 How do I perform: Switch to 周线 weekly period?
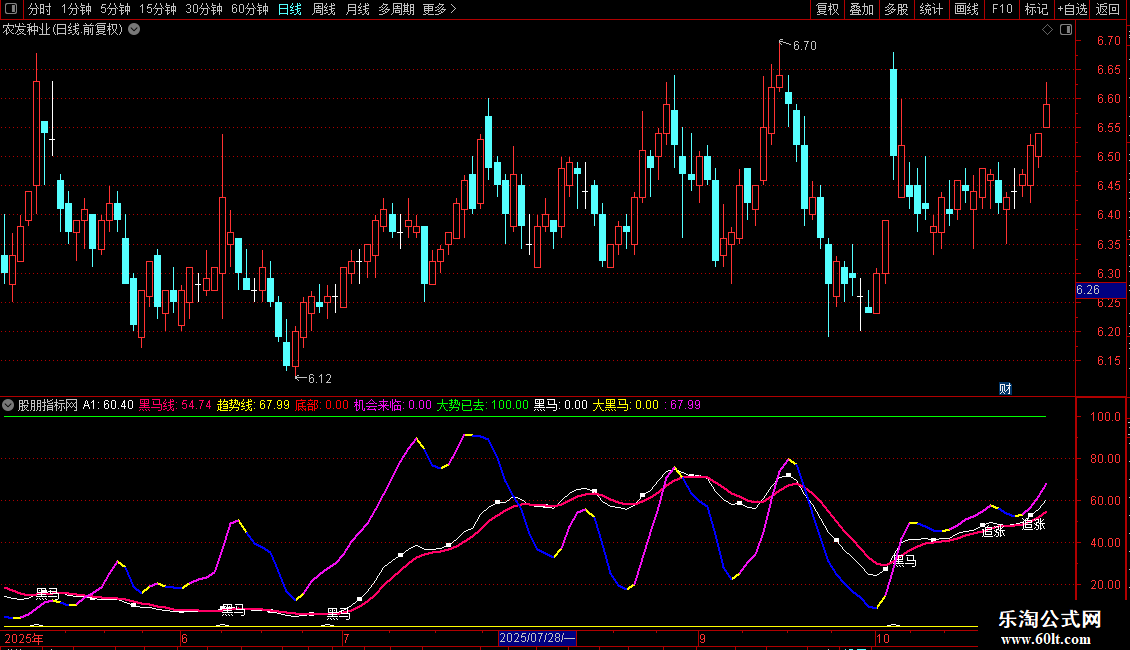(324, 10)
